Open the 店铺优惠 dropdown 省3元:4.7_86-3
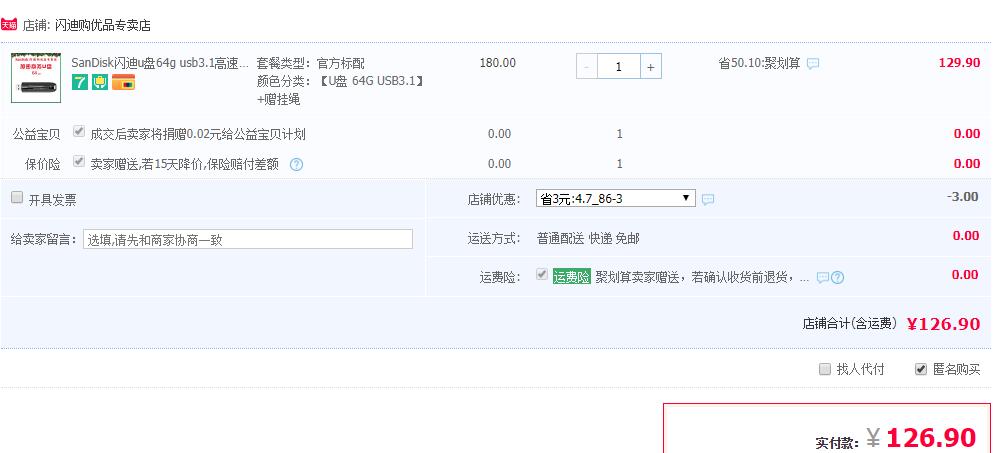1001x453 pixels. [616, 198]
